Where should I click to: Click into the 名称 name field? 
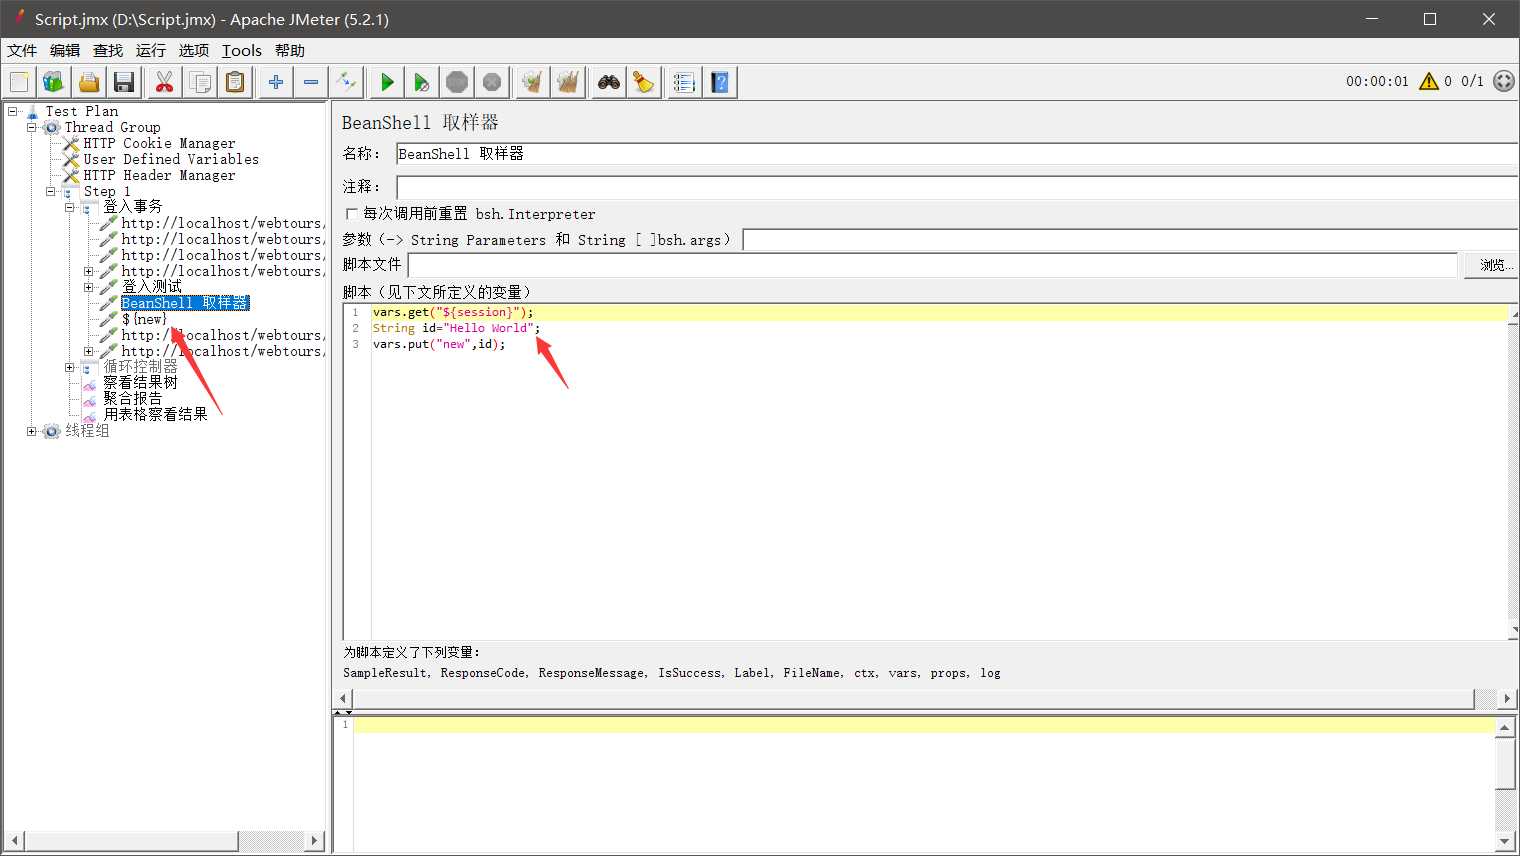(x=957, y=154)
